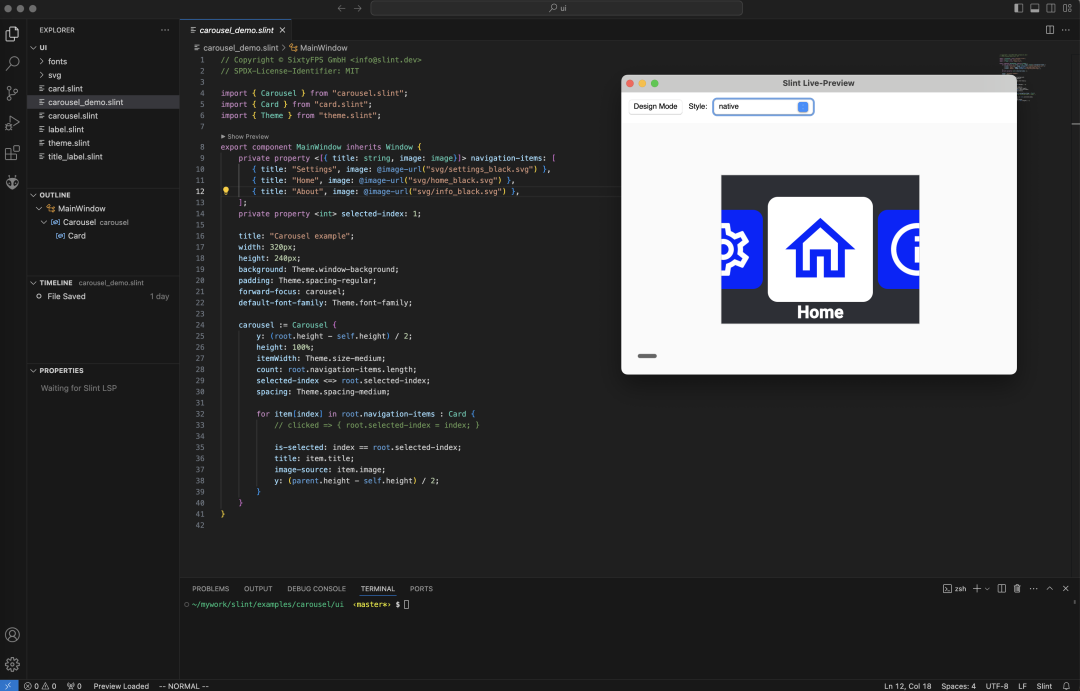The width and height of the screenshot is (1080, 691).
Task: Open the Extensions view
Action: 12,152
